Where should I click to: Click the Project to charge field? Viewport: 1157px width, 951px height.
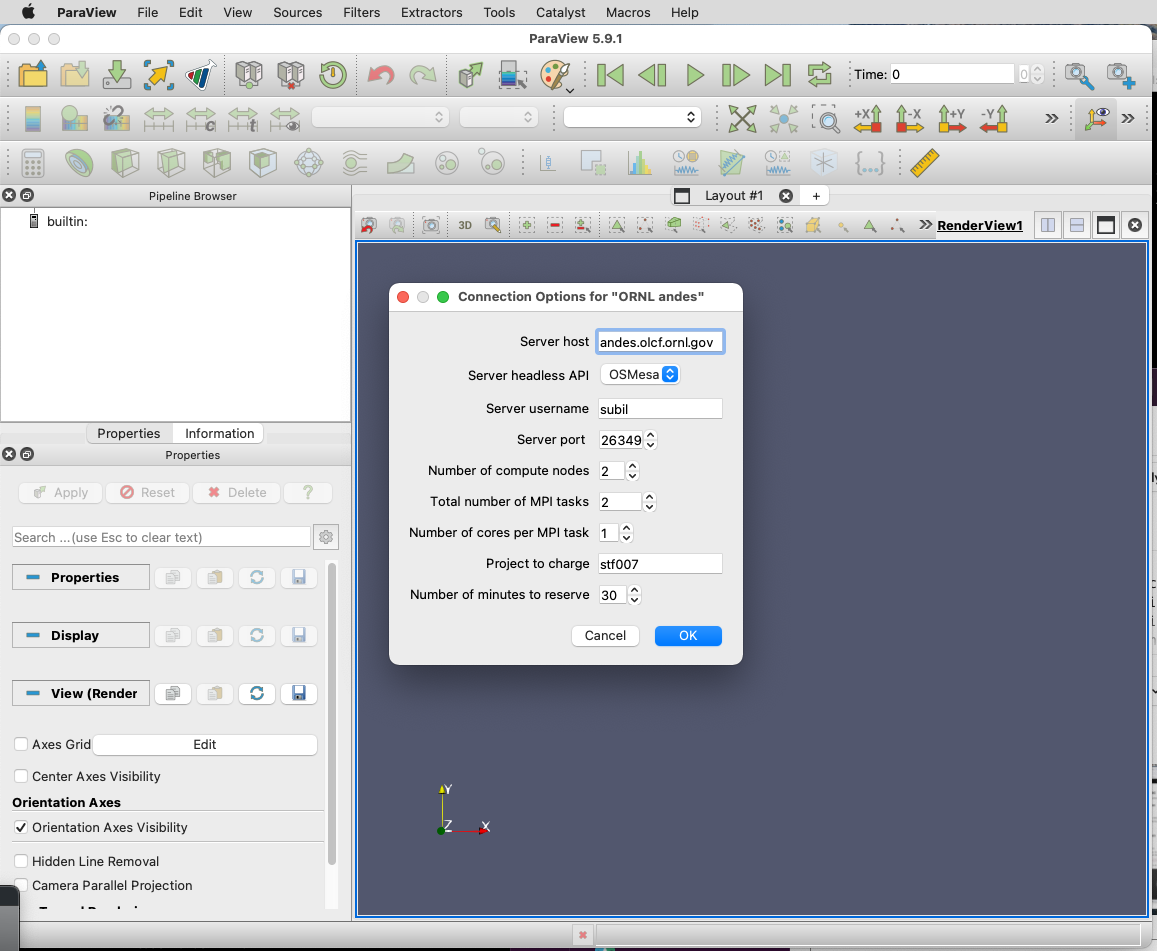(659, 564)
